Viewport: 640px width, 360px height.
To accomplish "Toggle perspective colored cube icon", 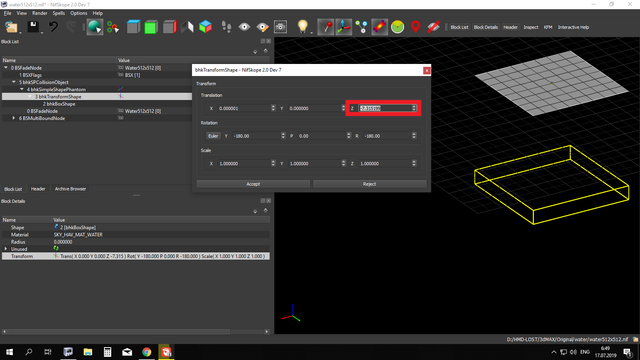I will 205,27.
